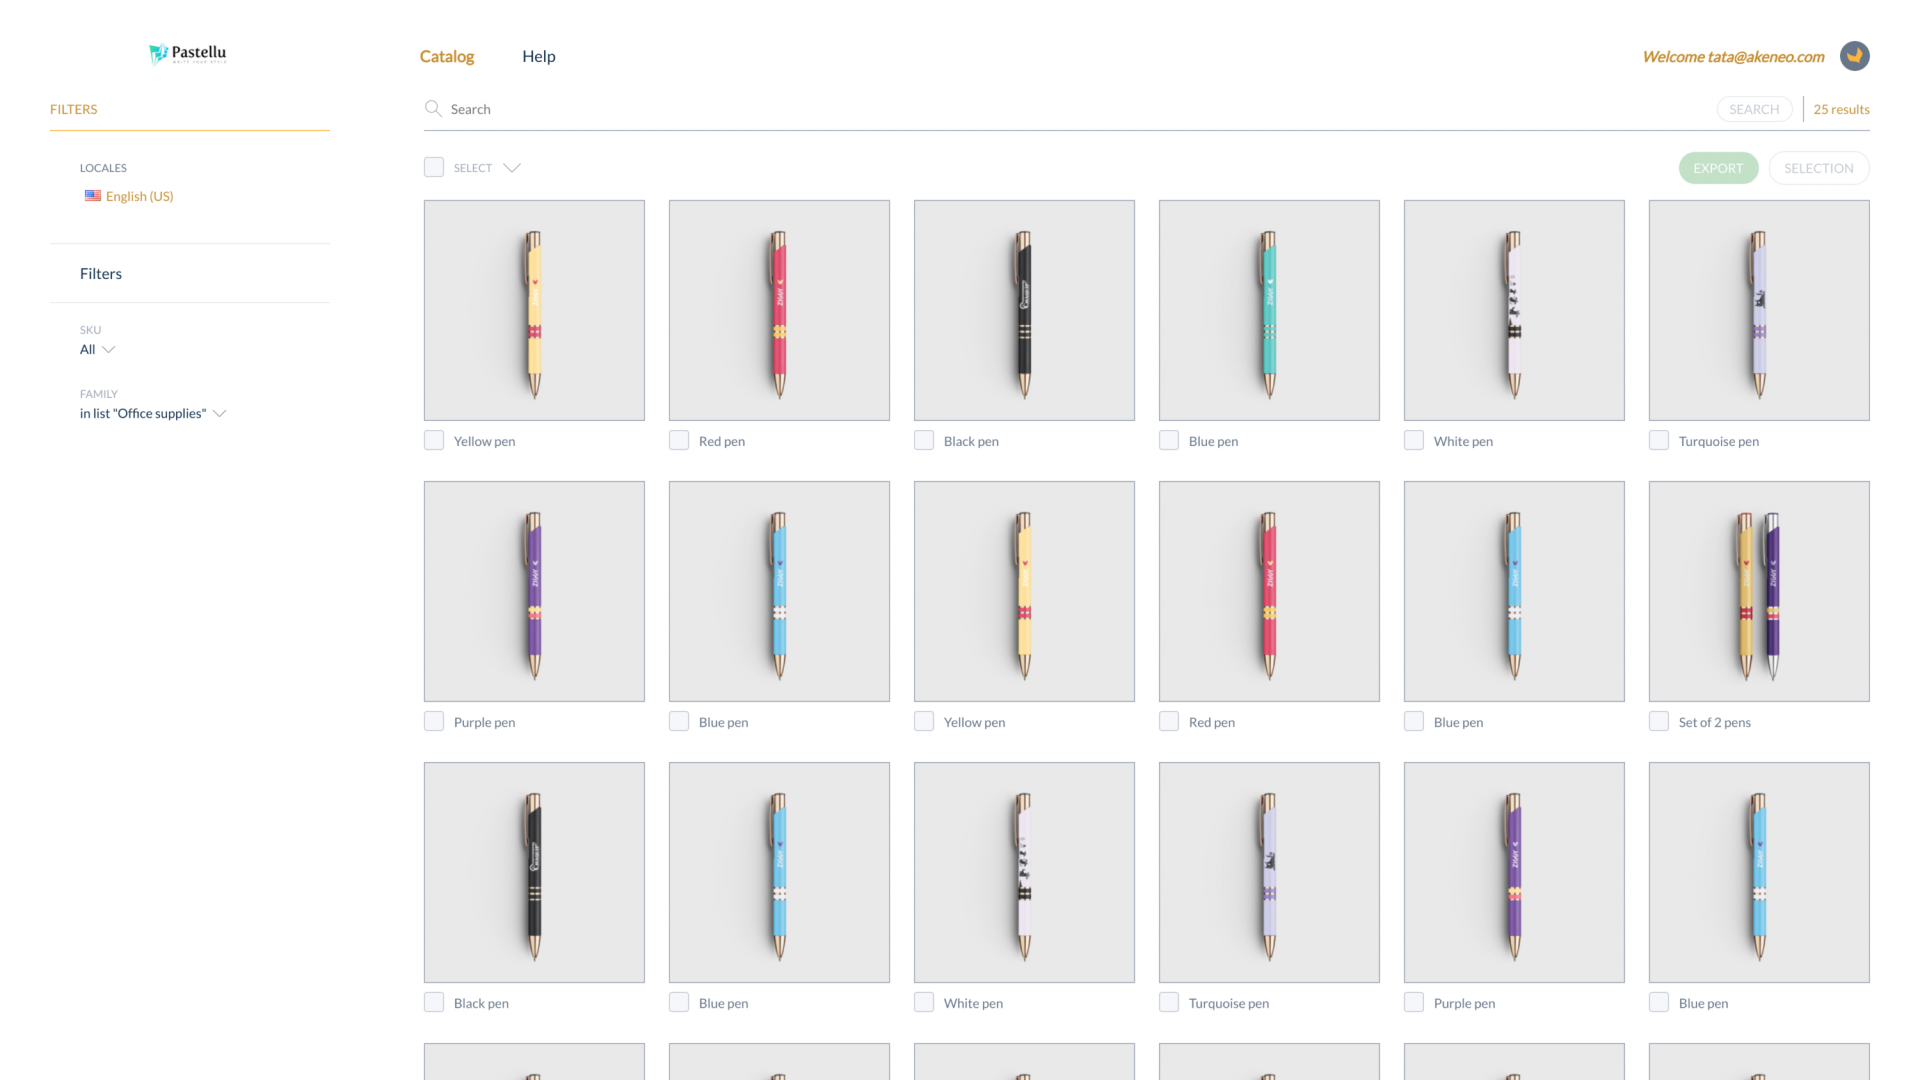This screenshot has width=1920, height=1080.
Task: Toggle the select-all checkbox
Action: click(434, 167)
